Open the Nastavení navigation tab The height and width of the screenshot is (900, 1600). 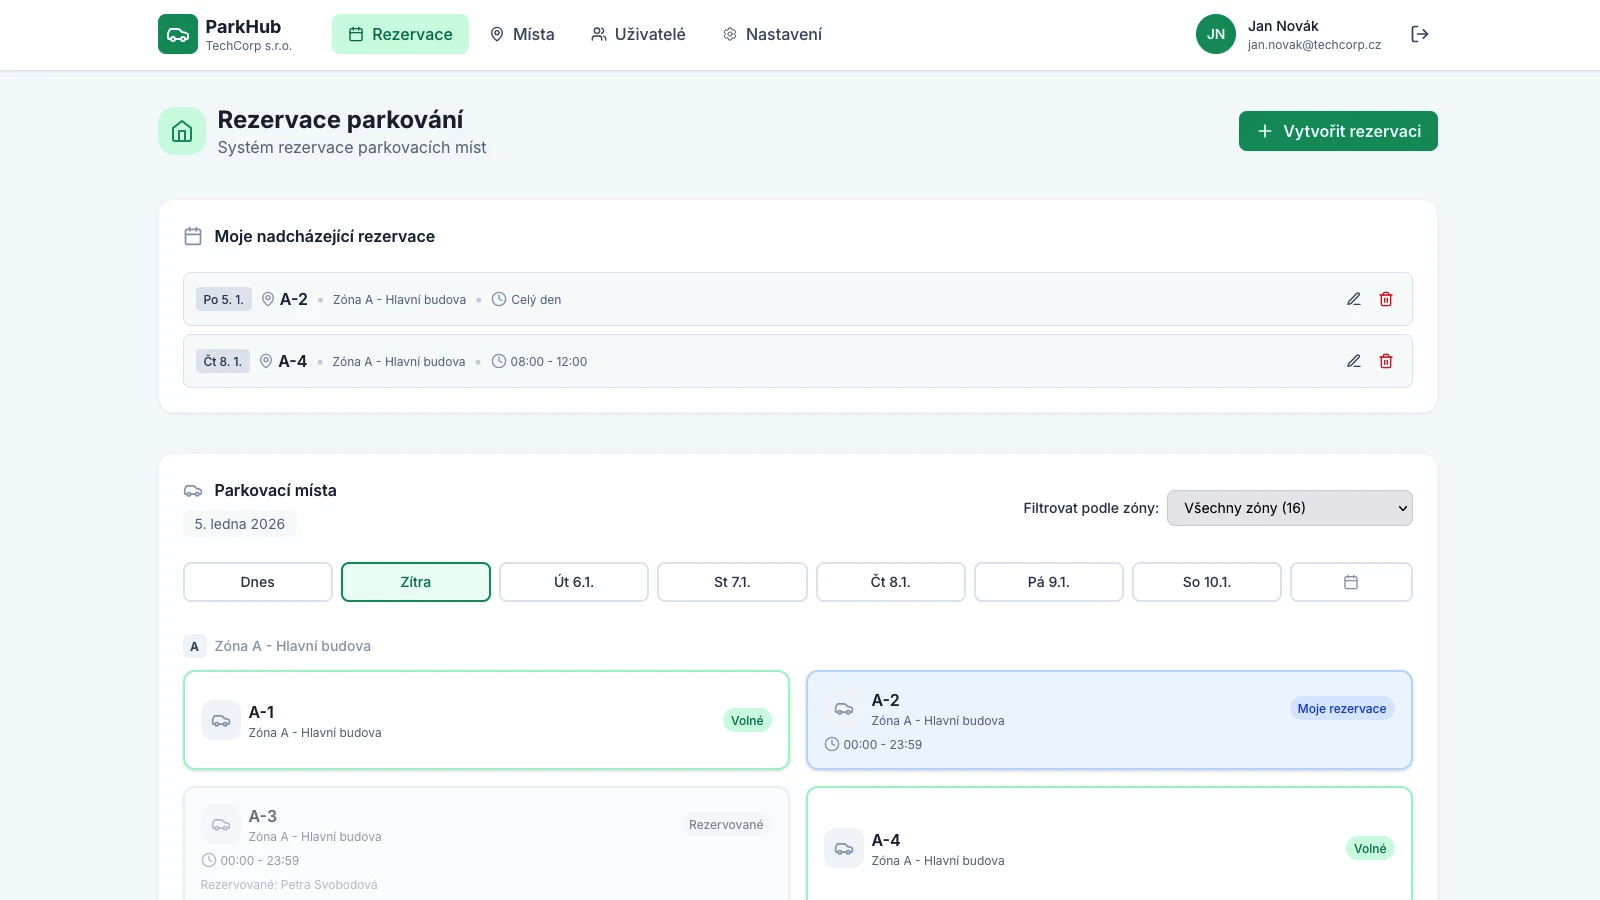(772, 34)
